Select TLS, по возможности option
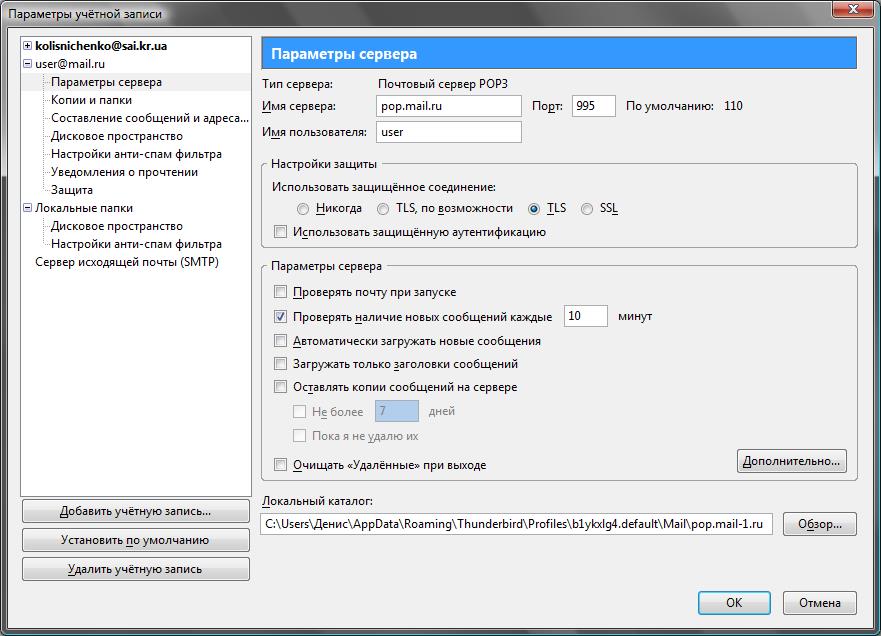 click(383, 209)
